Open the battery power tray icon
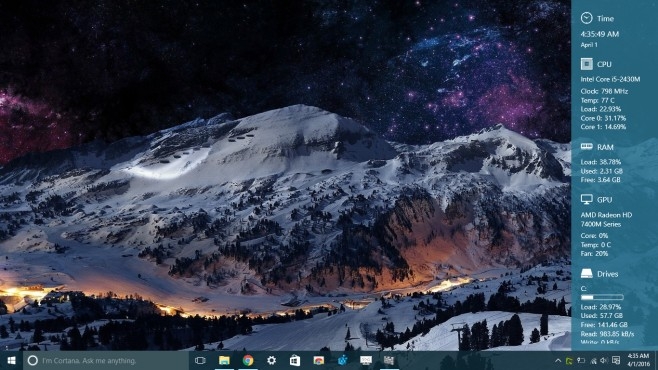Screen dimensions: 658x370 (581, 360)
